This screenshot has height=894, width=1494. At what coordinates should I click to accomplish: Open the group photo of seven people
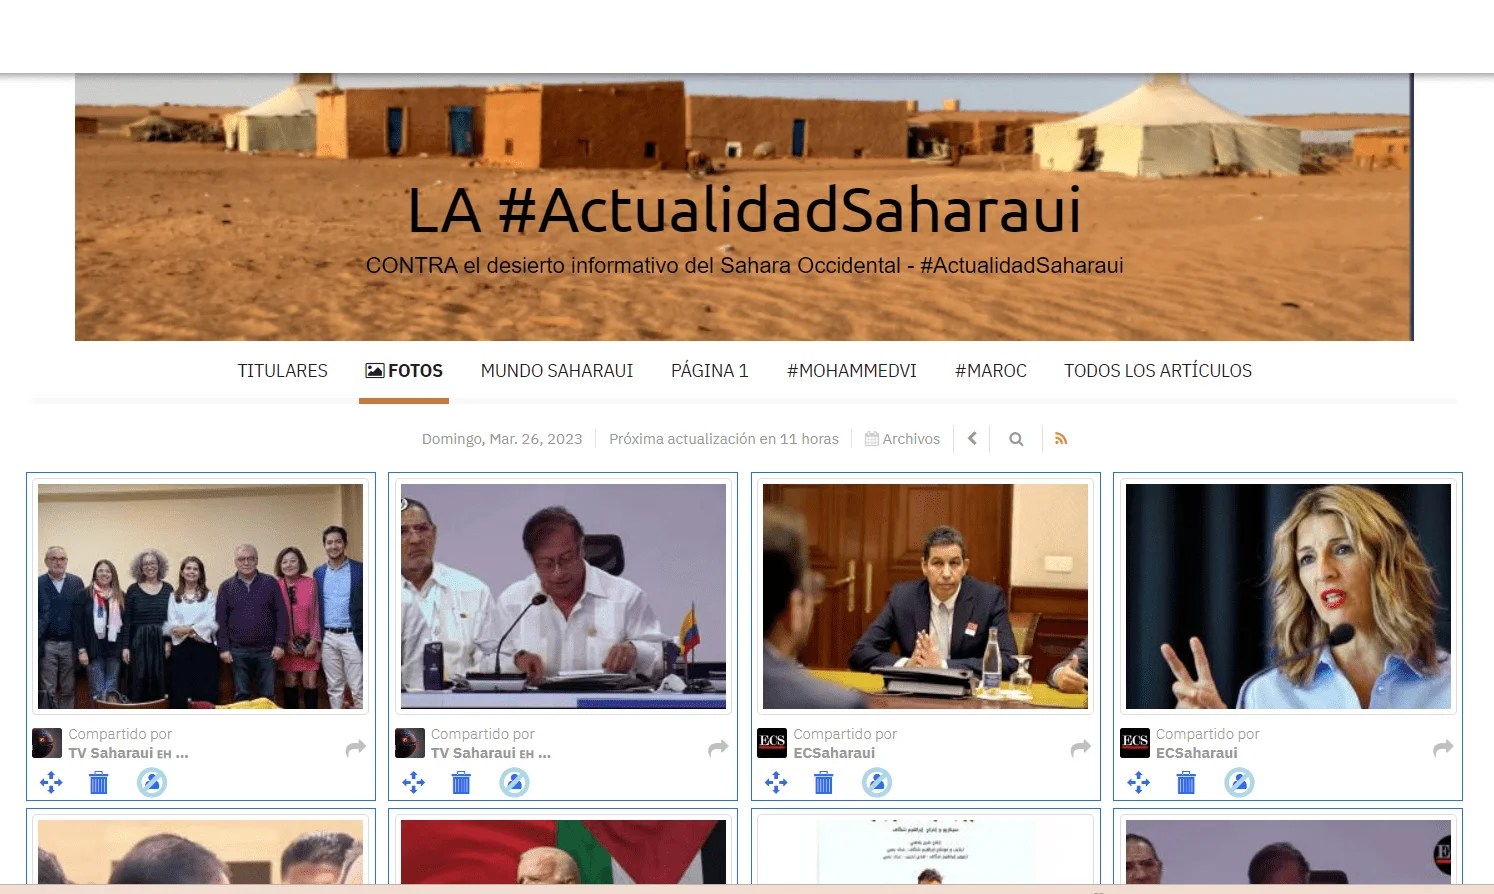[x=201, y=597]
